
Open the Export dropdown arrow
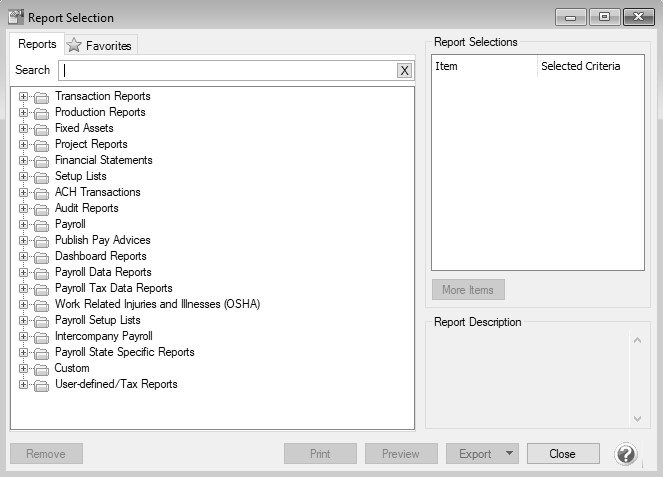pos(510,454)
